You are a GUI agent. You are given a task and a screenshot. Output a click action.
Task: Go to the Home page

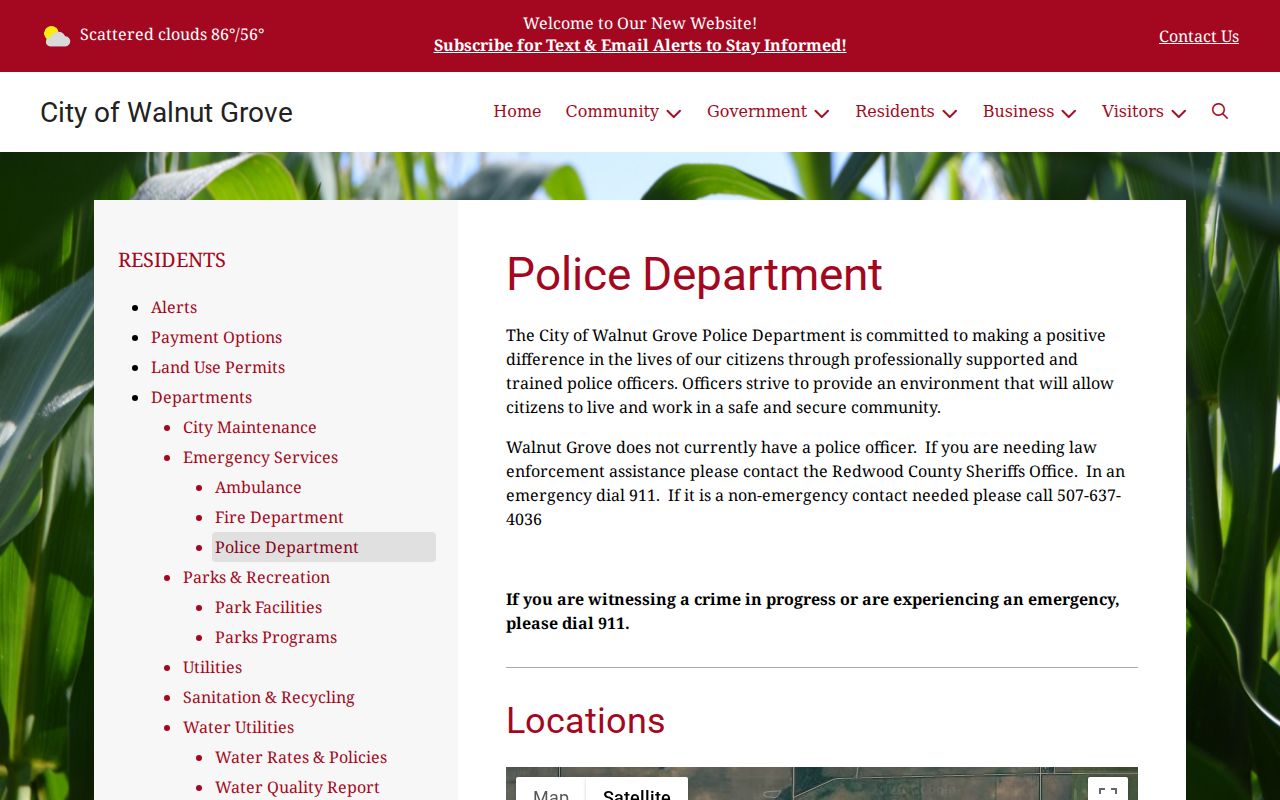coord(517,112)
